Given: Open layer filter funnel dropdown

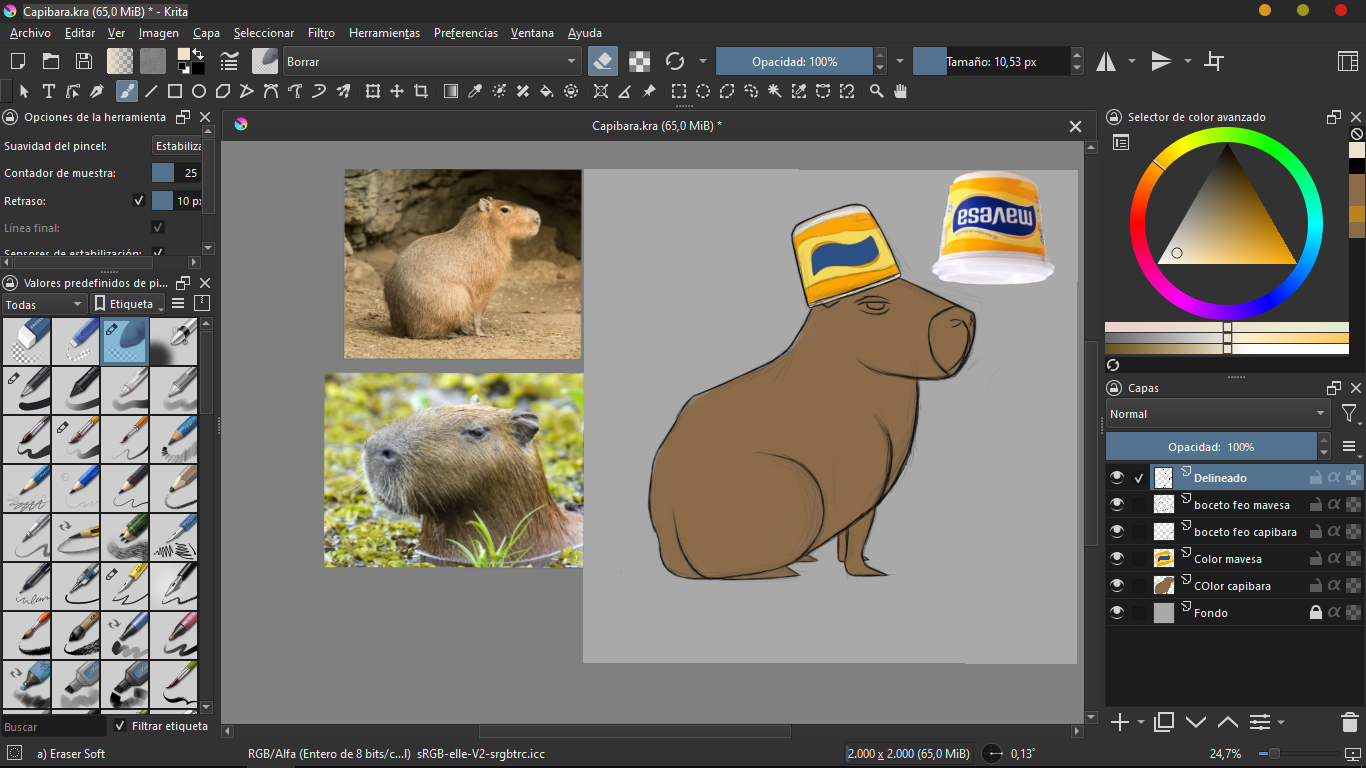Looking at the screenshot, I should coord(1349,414).
